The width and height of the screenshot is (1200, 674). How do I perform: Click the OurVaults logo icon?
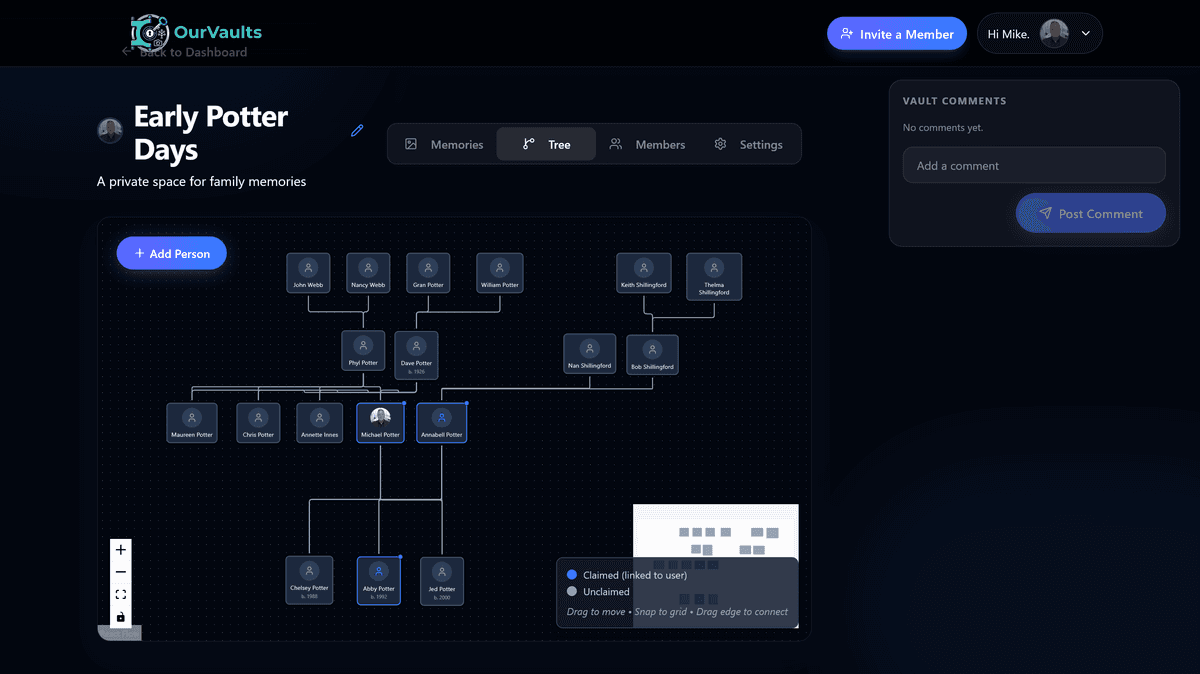coord(148,33)
